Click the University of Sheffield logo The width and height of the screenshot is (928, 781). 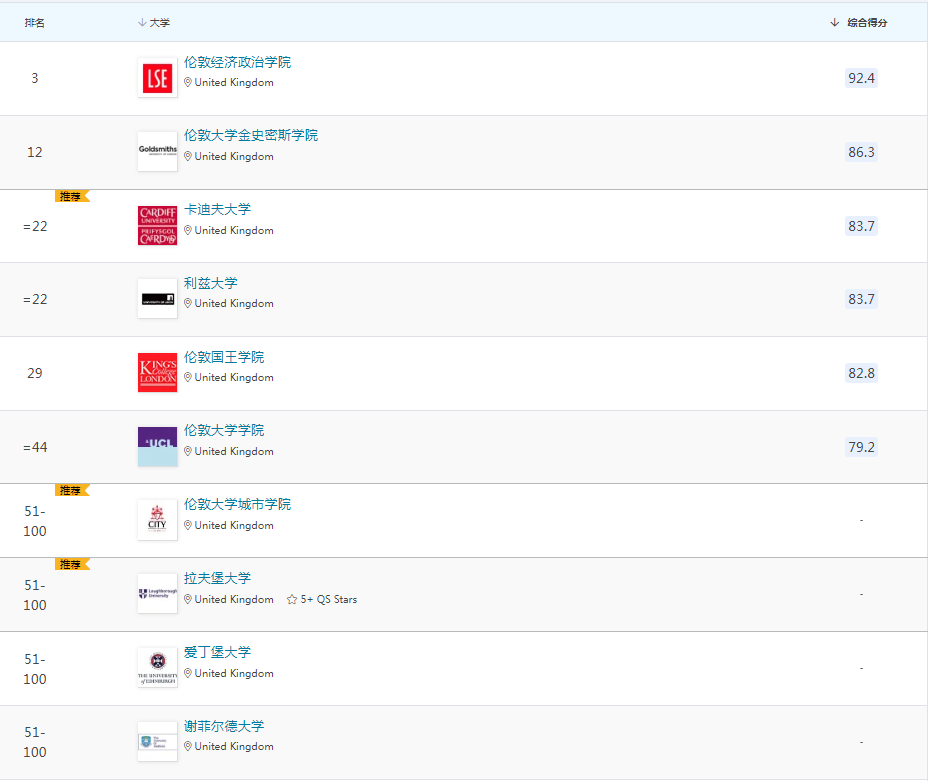pos(157,742)
